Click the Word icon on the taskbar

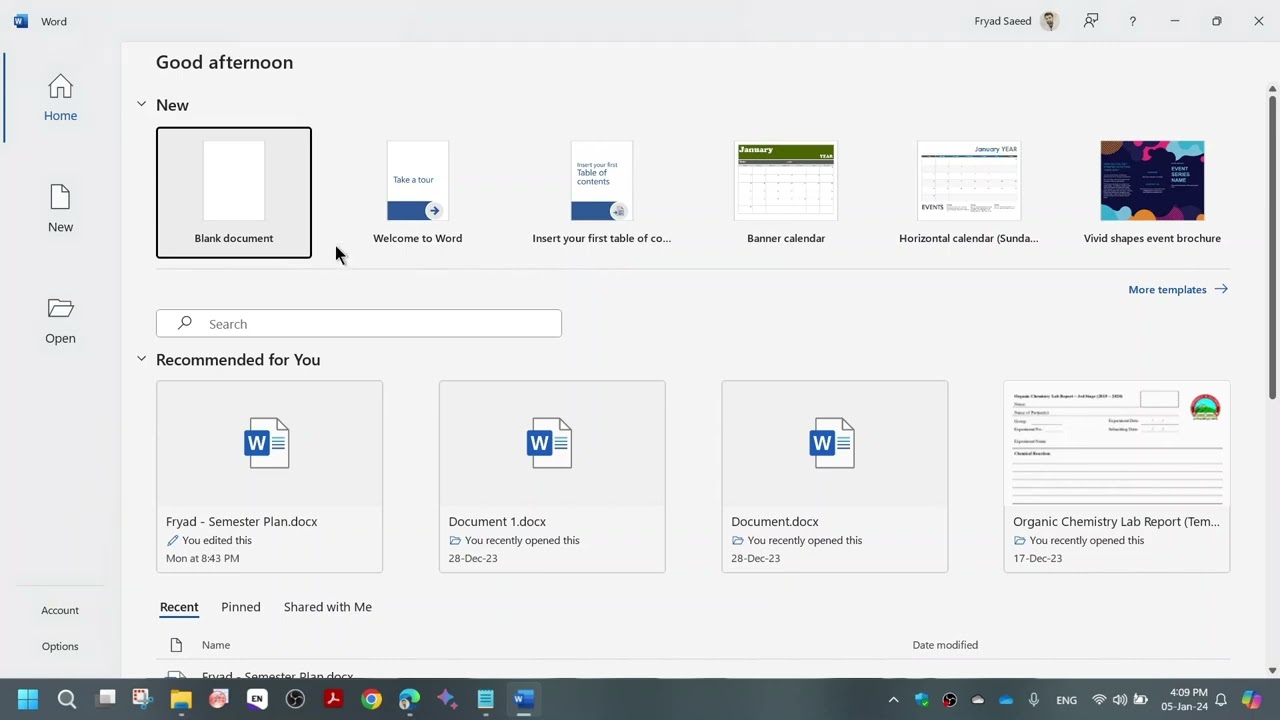(x=523, y=699)
